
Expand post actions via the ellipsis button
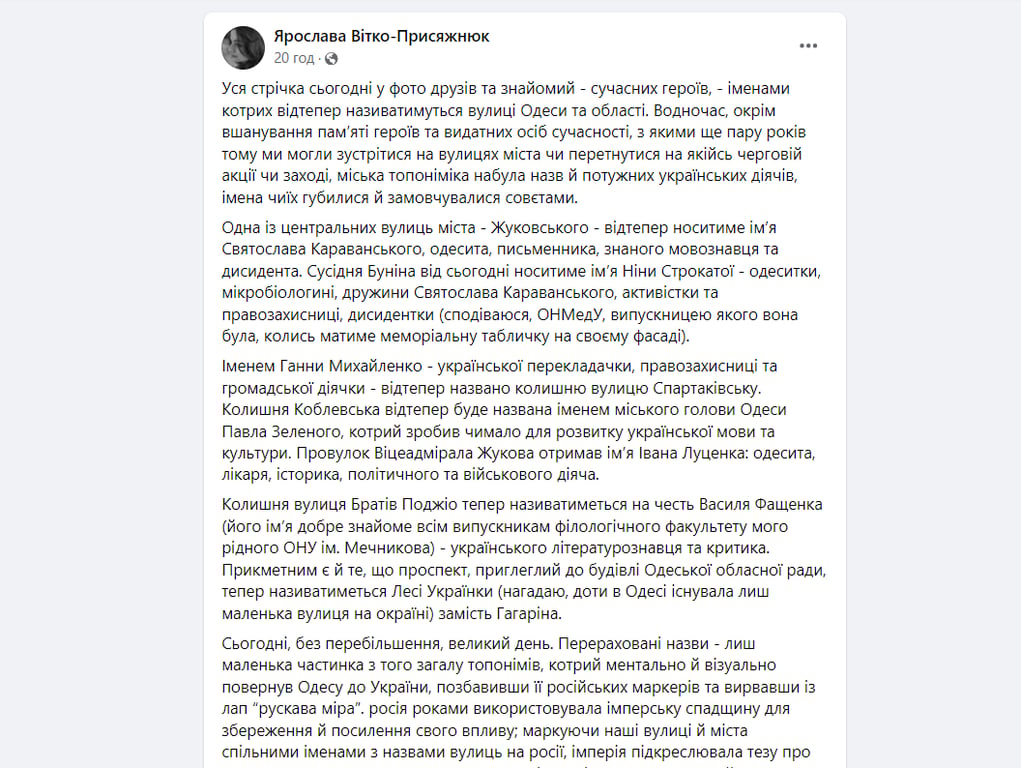[808, 44]
